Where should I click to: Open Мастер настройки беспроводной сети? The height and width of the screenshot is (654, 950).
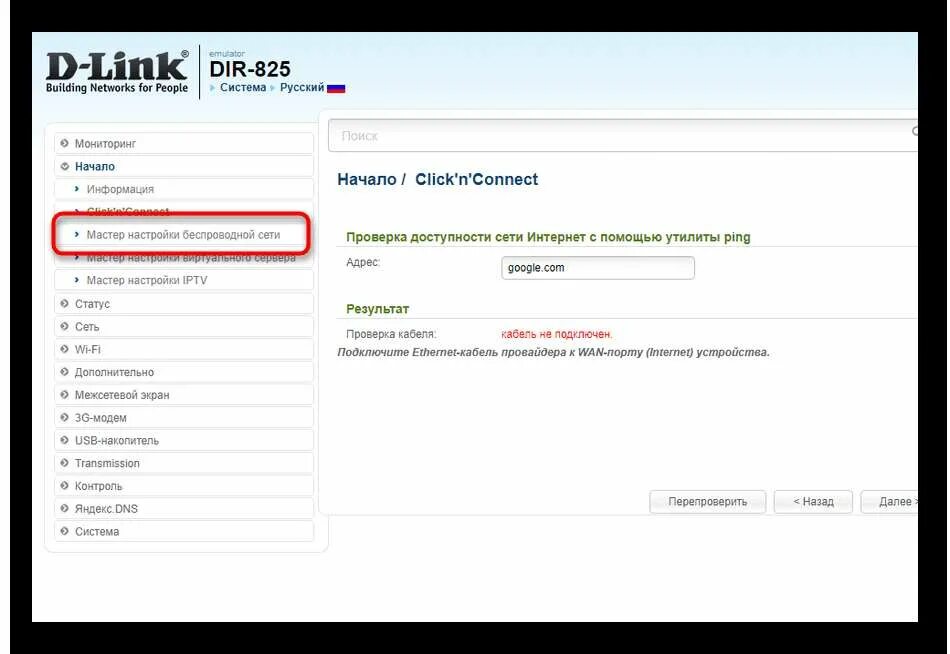[183, 235]
